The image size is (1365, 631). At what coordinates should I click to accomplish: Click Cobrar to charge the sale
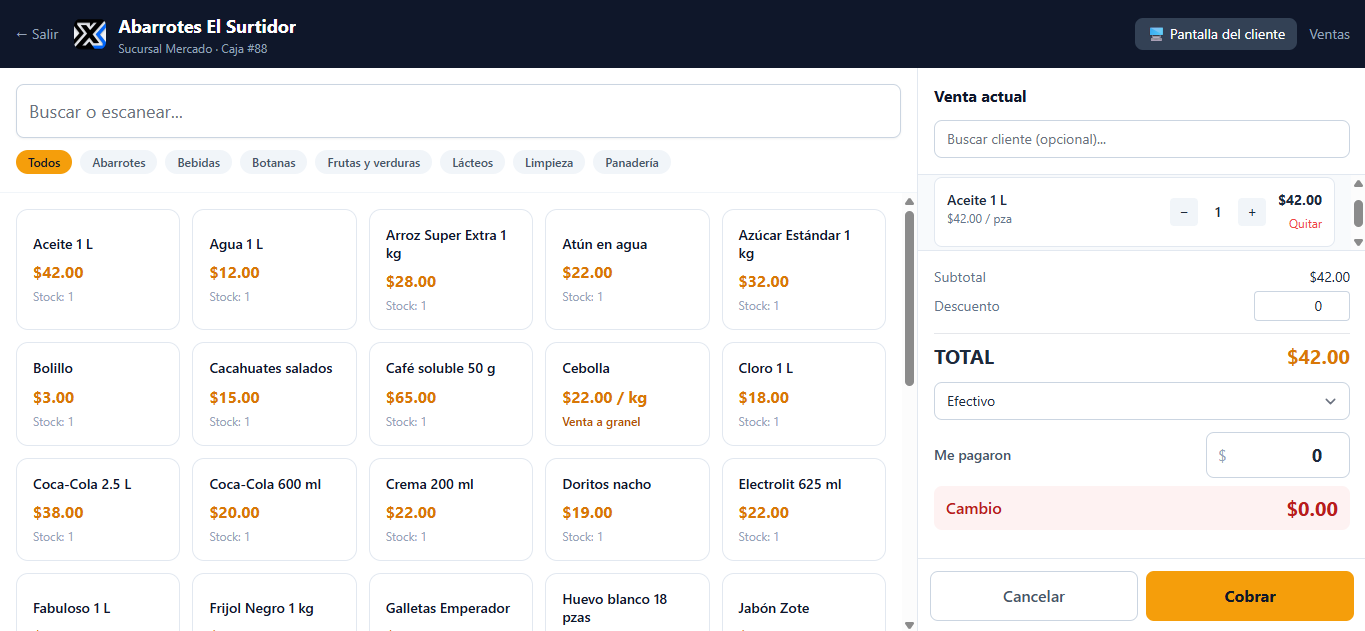[x=1250, y=596]
